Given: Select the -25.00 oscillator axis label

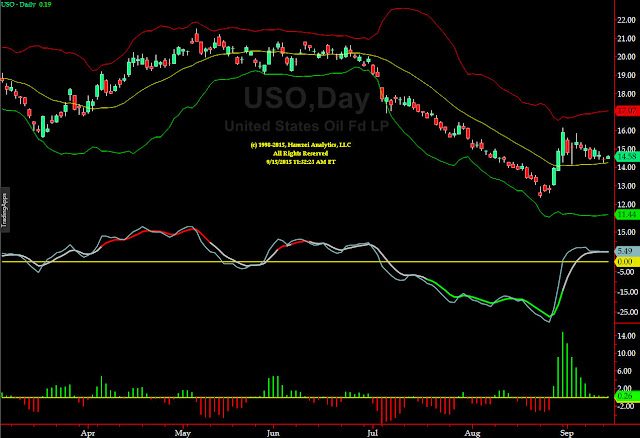Looking at the screenshot, I should (626, 312).
